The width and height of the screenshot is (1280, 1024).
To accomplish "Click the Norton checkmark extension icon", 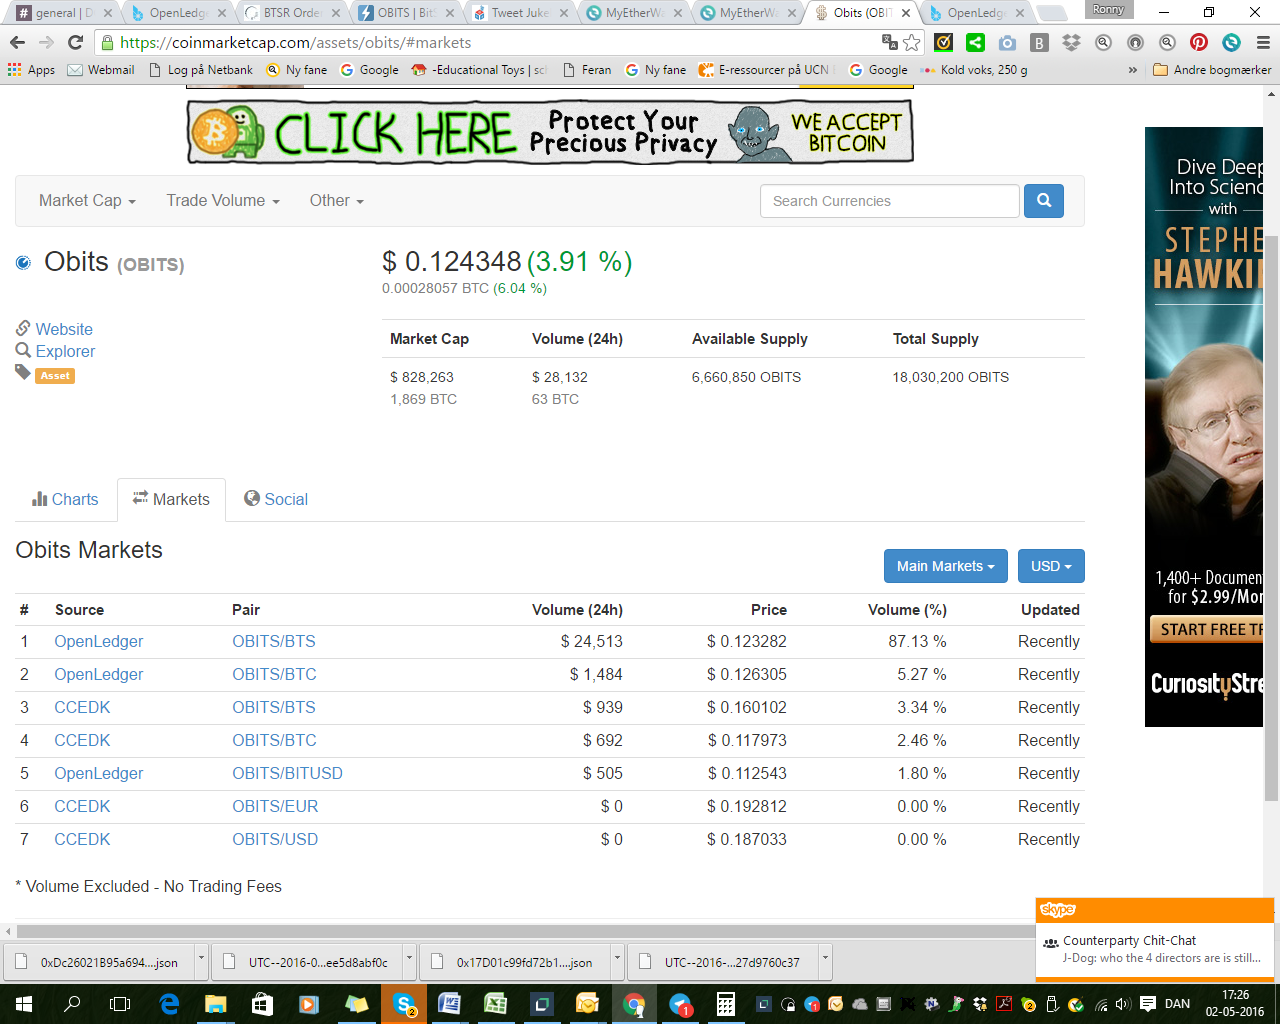I will tap(943, 43).
